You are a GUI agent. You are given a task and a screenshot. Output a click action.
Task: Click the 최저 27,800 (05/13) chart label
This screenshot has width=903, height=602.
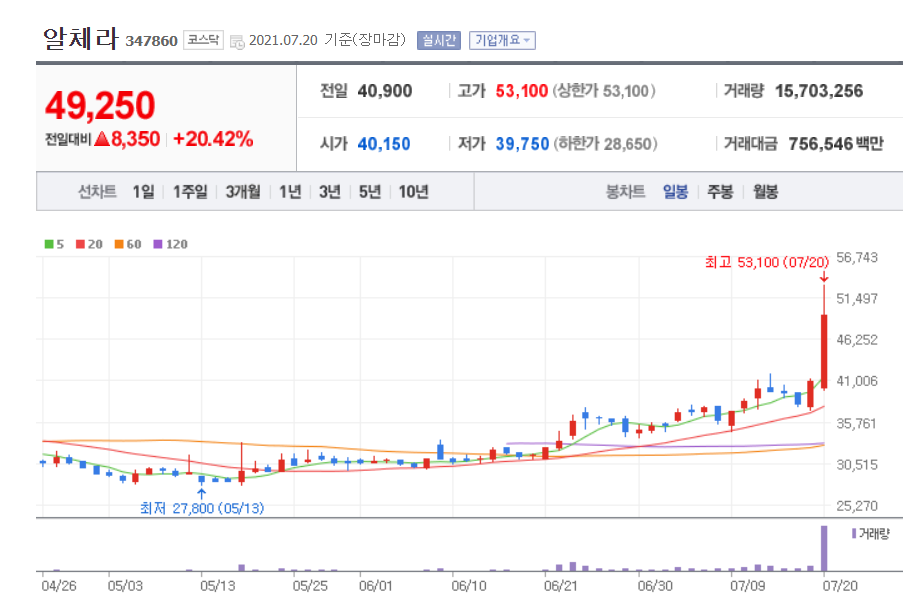202,508
